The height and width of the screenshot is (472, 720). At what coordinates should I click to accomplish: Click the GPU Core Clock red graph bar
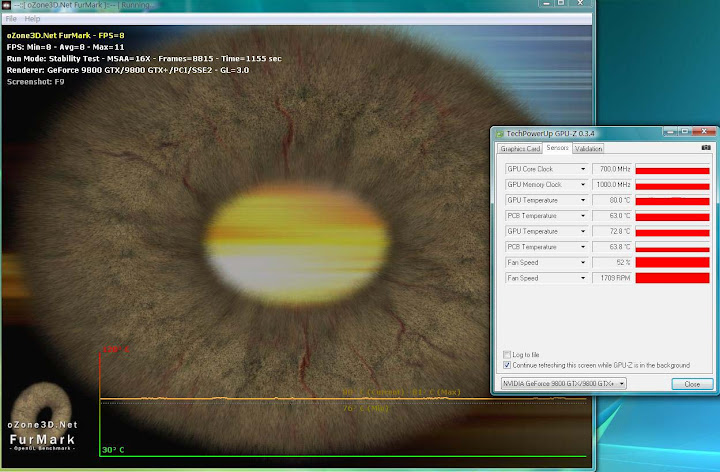coord(672,170)
